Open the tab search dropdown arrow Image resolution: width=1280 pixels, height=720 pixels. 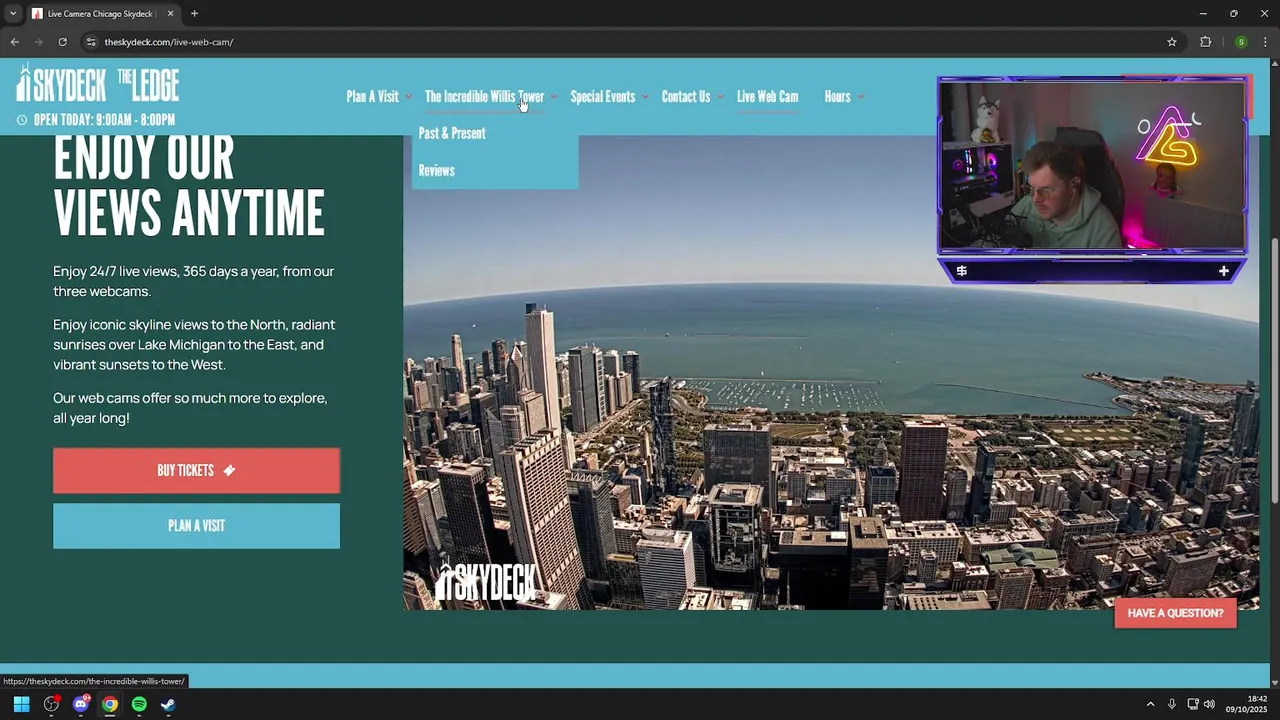coord(13,14)
